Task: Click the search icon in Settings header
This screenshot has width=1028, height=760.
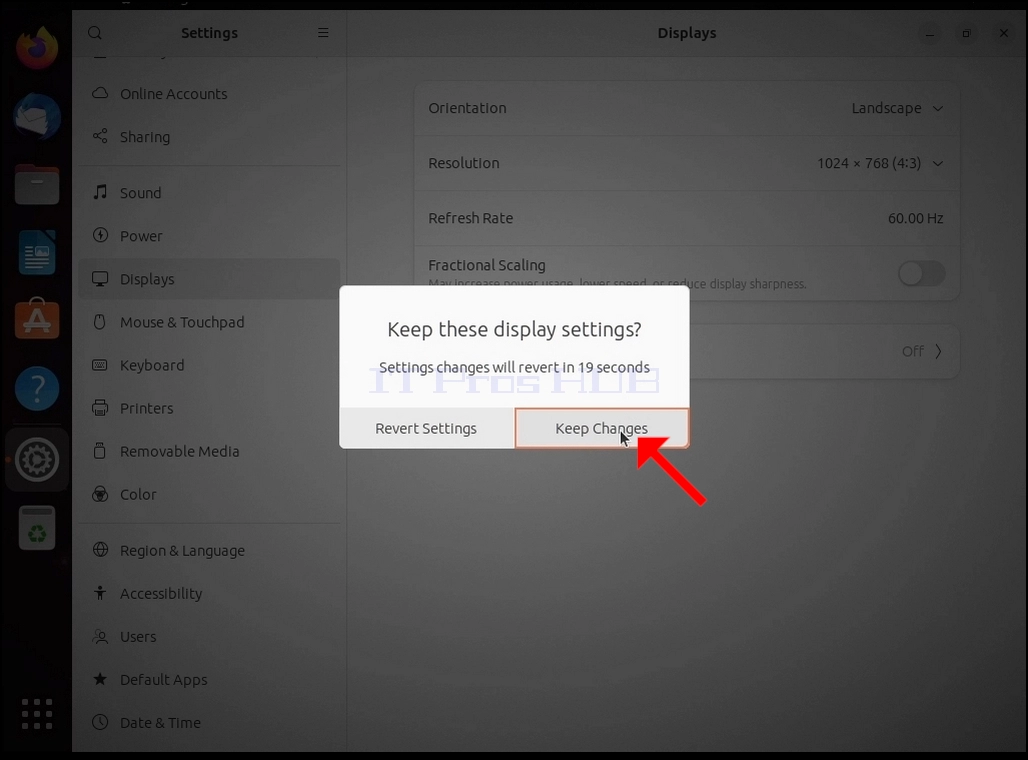Action: pos(95,33)
